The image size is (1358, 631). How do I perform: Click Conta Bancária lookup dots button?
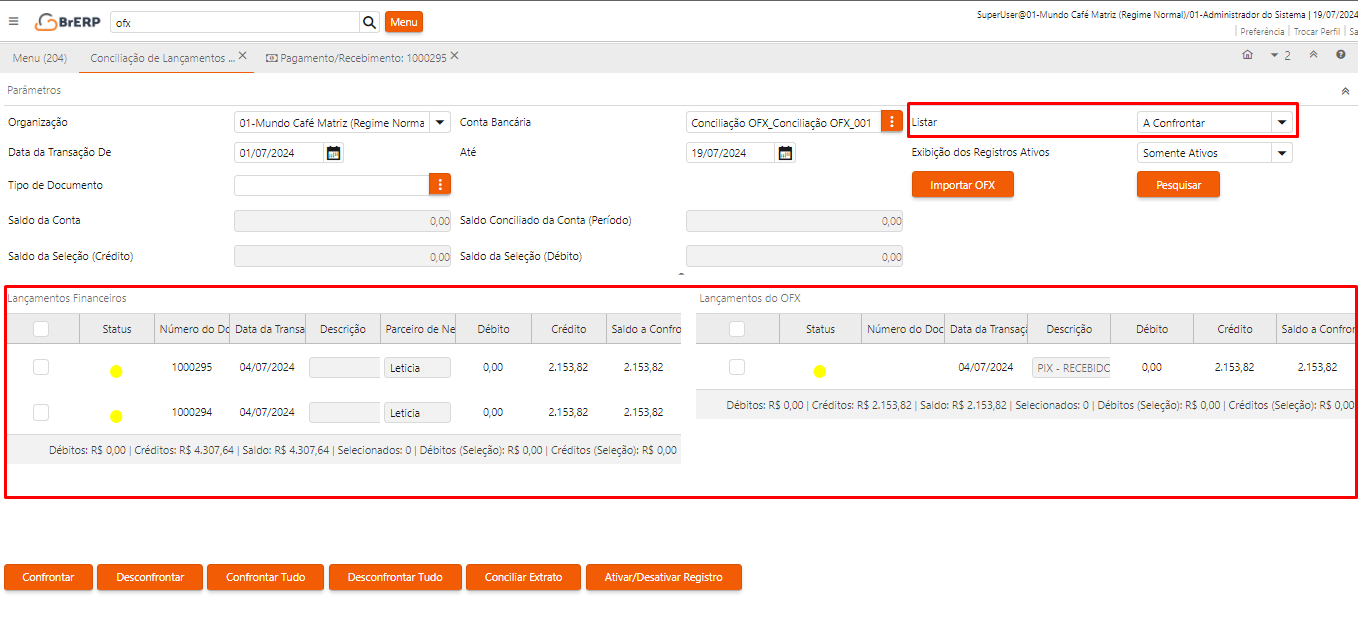coord(891,123)
